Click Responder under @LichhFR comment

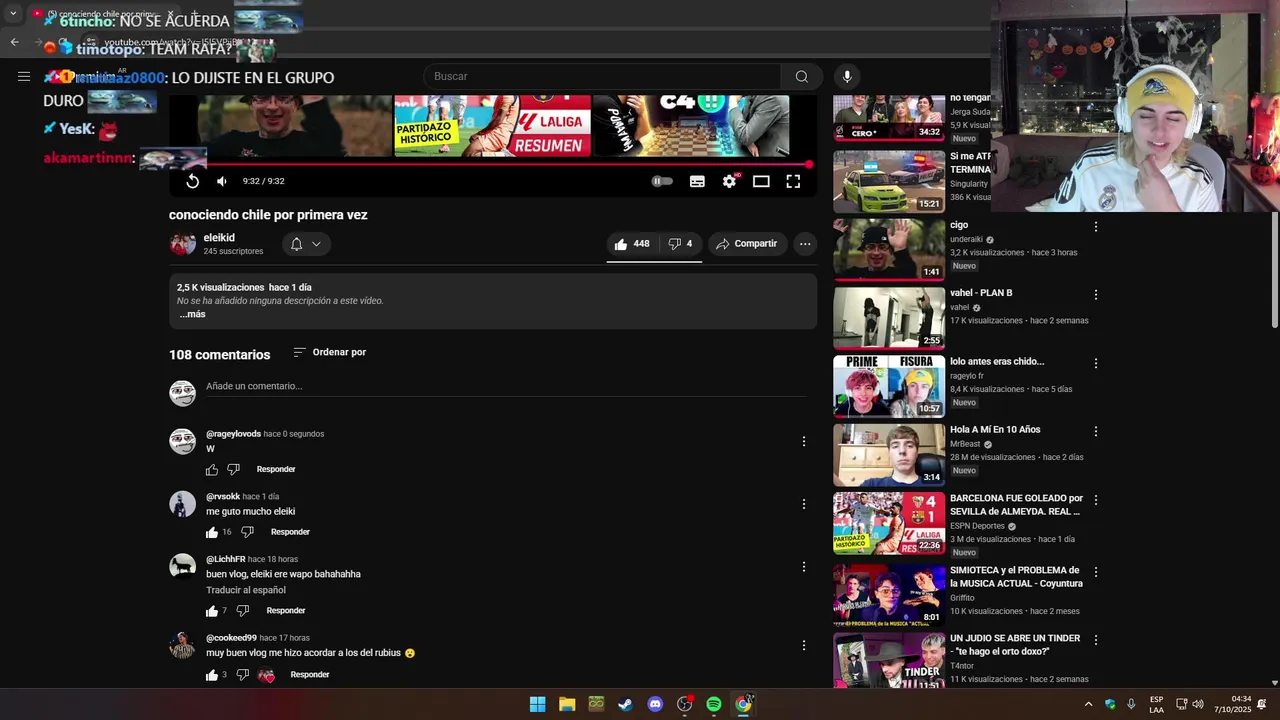(286, 611)
